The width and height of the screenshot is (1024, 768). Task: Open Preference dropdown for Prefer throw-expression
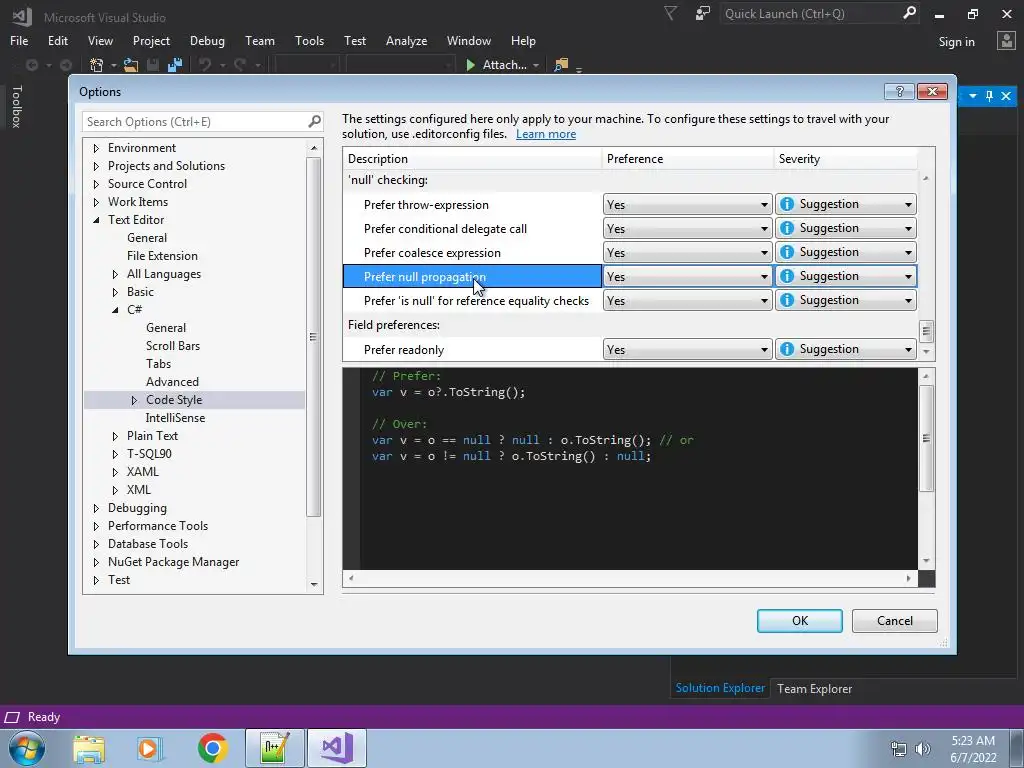(688, 204)
